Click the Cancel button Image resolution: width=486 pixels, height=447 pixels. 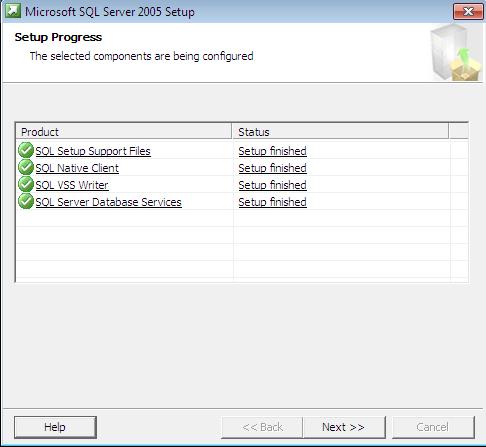pos(433,427)
